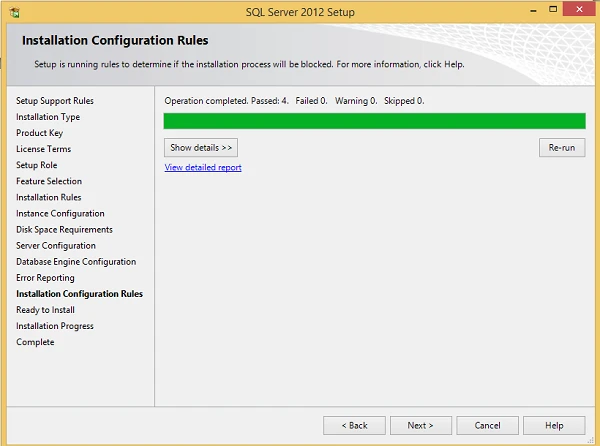The width and height of the screenshot is (600, 446).
Task: Select Setup Role step
Action: click(x=37, y=165)
